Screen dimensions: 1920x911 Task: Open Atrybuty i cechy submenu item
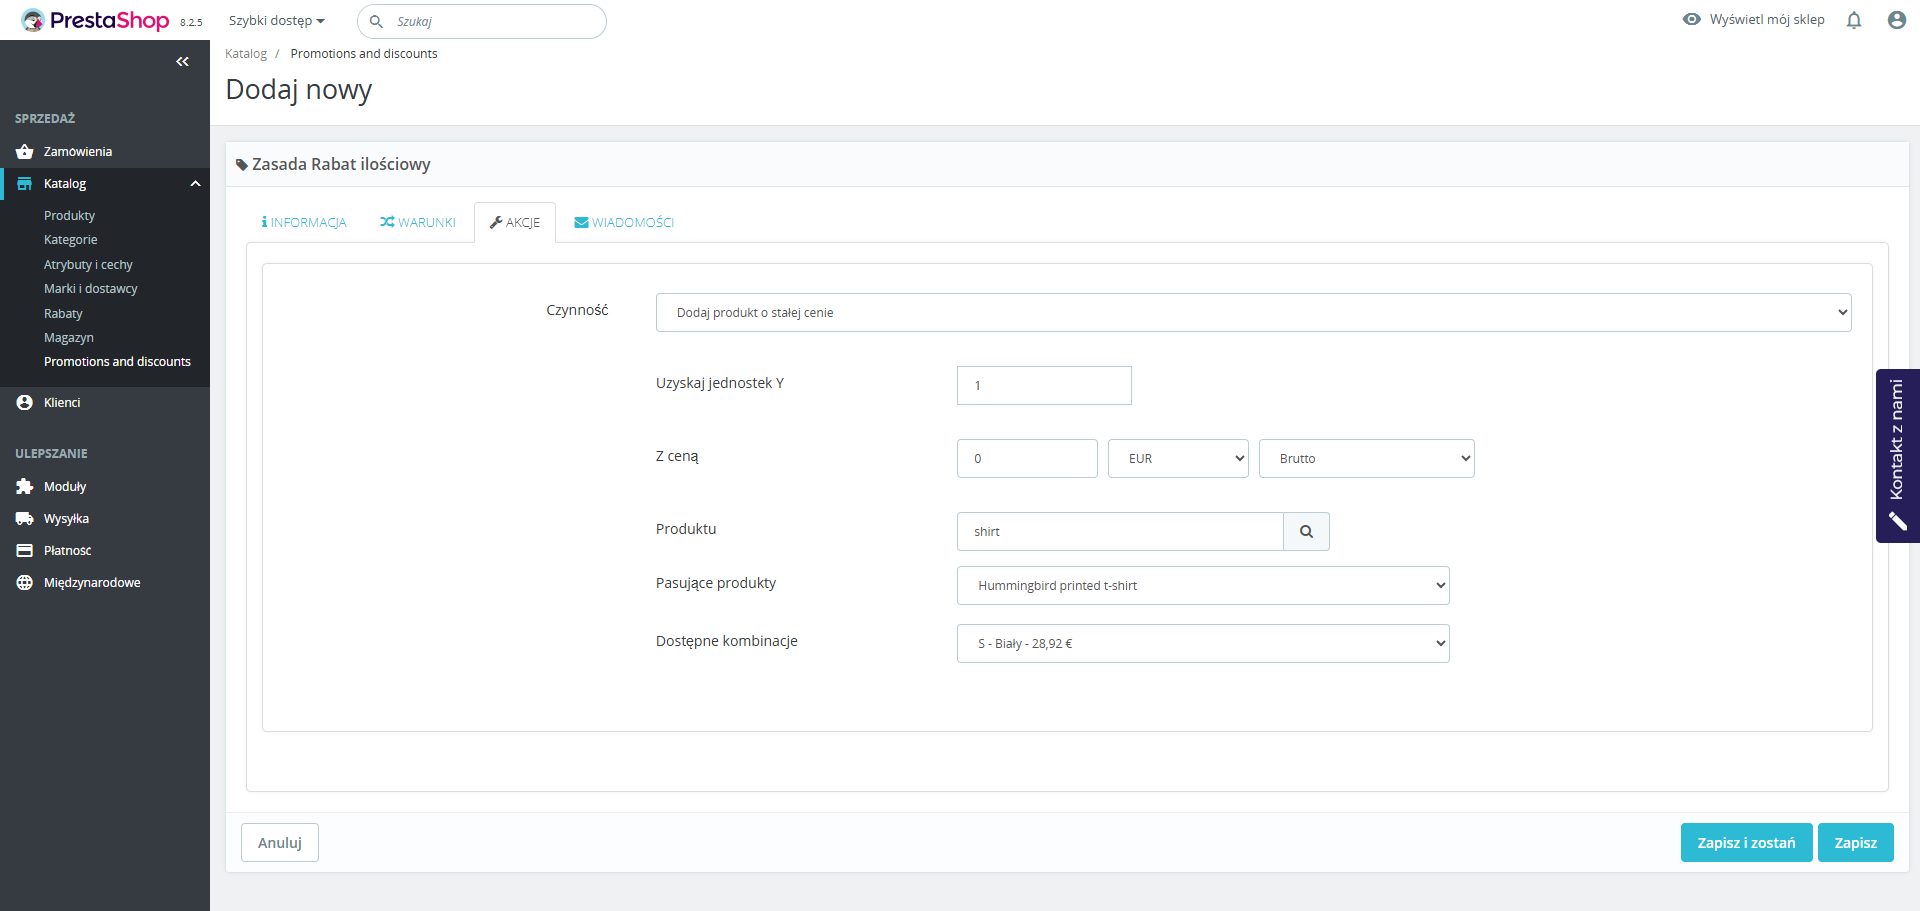point(88,265)
